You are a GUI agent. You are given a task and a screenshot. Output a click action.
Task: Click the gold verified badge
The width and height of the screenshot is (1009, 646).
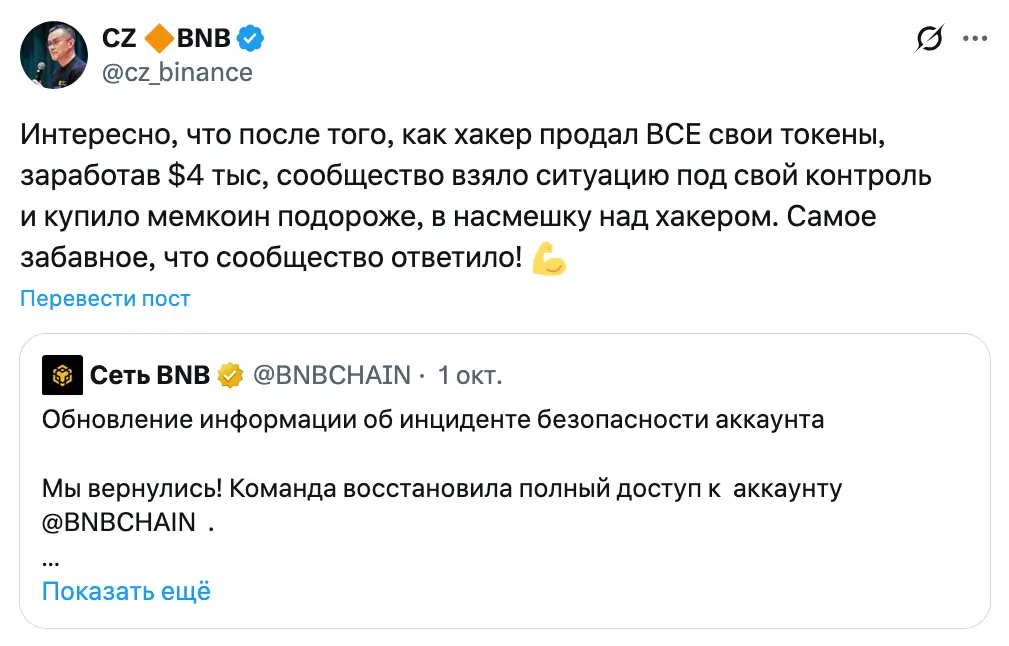pyautogui.click(x=231, y=375)
